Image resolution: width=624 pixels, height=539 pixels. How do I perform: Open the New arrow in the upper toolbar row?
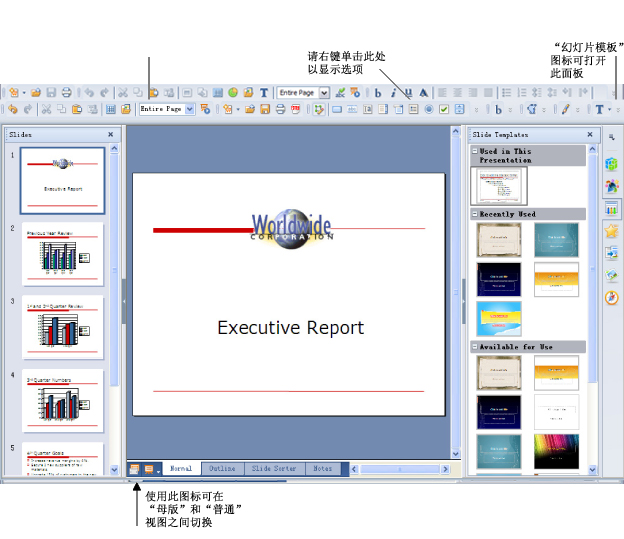[24, 93]
